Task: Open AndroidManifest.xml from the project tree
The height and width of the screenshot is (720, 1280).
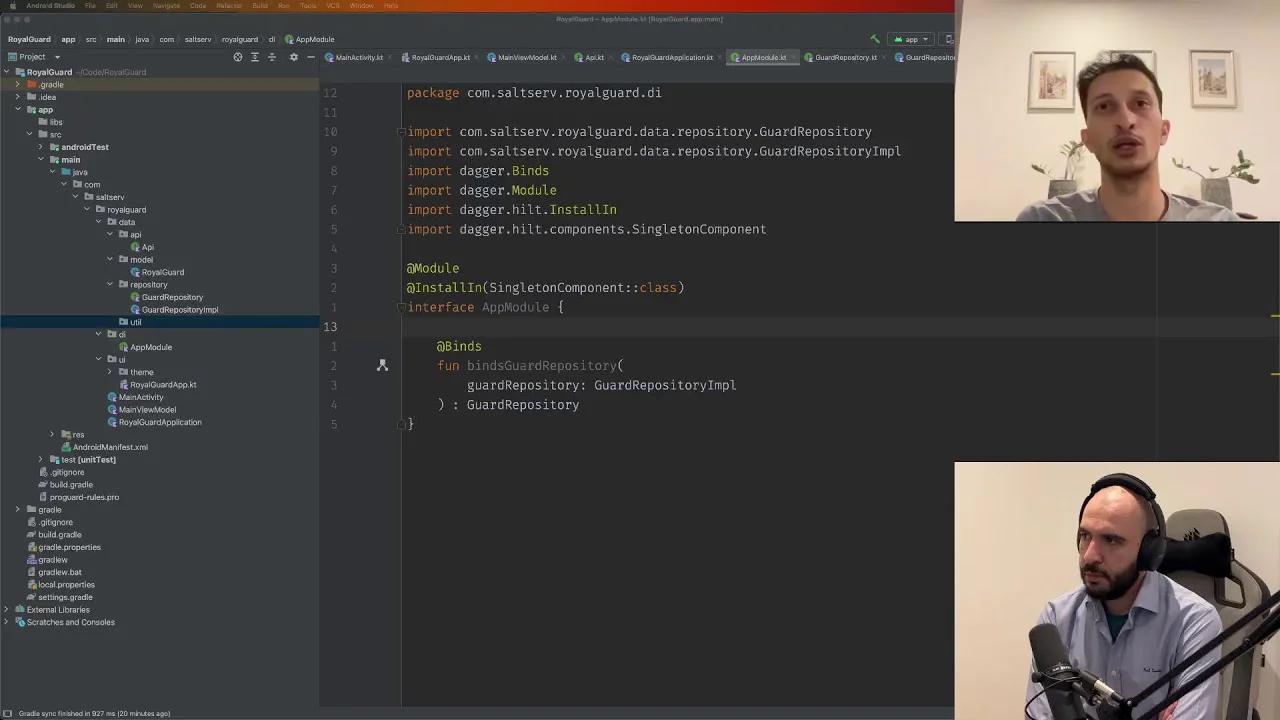Action: pyautogui.click(x=111, y=446)
